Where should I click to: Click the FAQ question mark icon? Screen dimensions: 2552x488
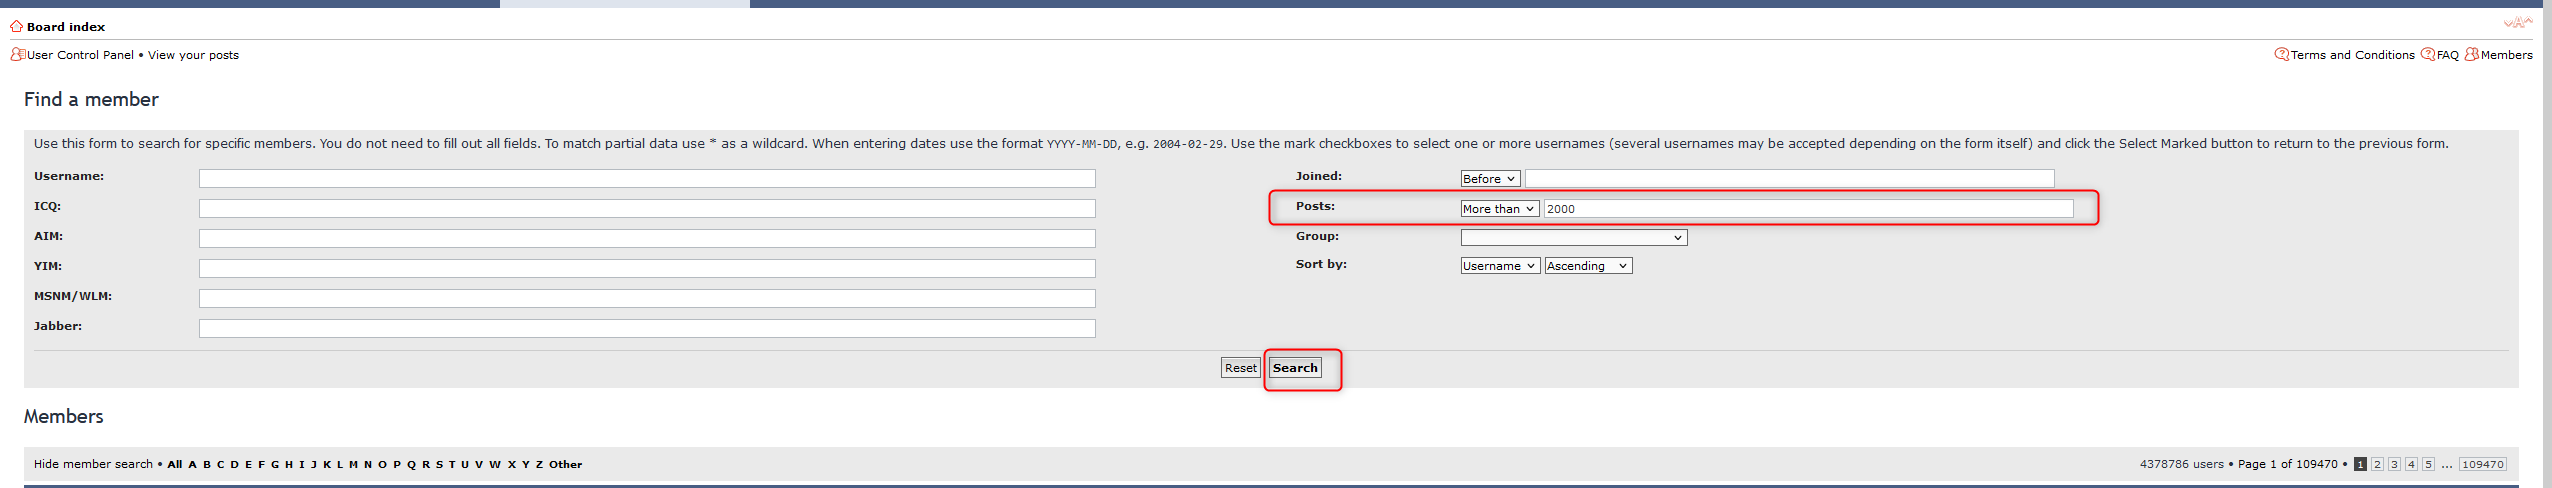click(2427, 54)
